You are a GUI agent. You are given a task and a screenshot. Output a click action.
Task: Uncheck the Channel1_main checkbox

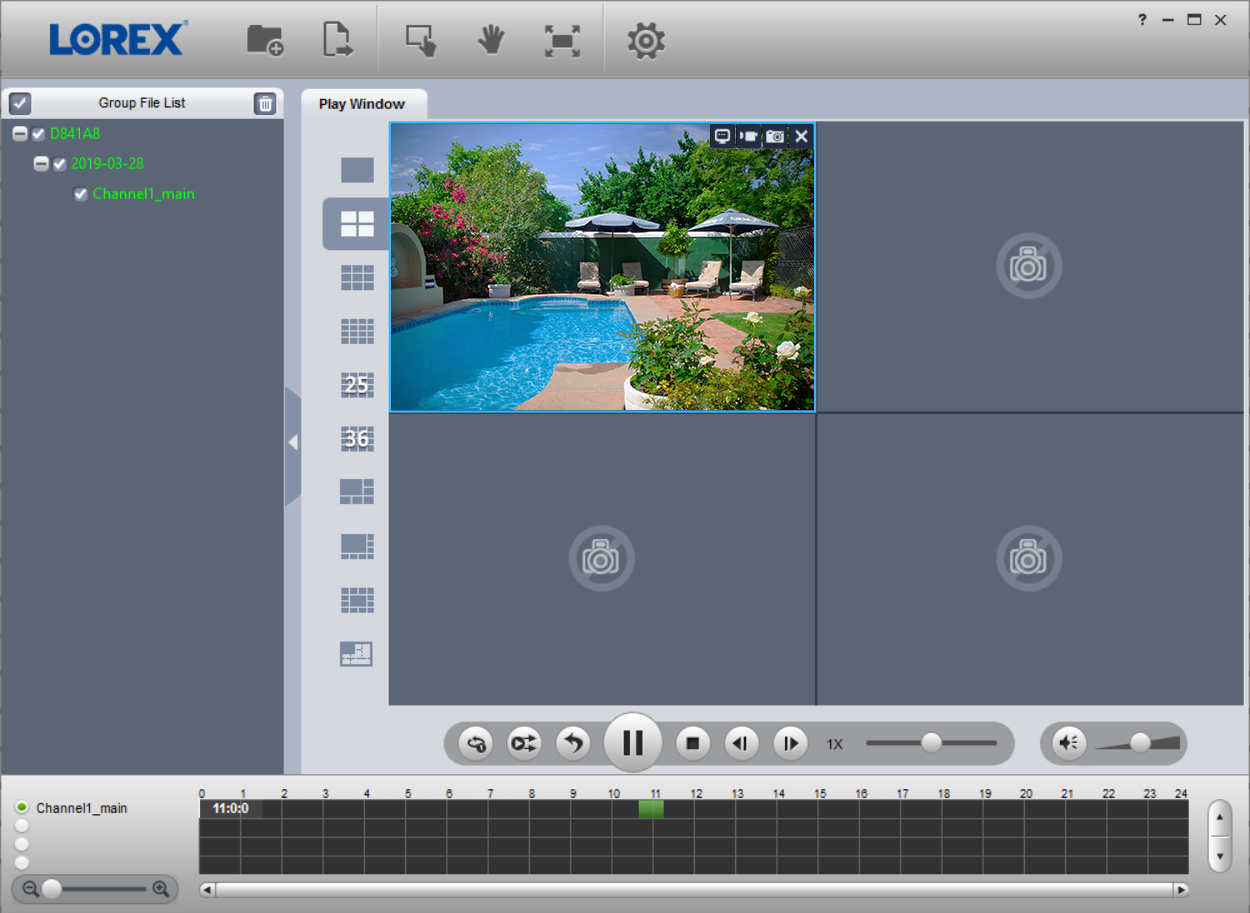pos(81,194)
